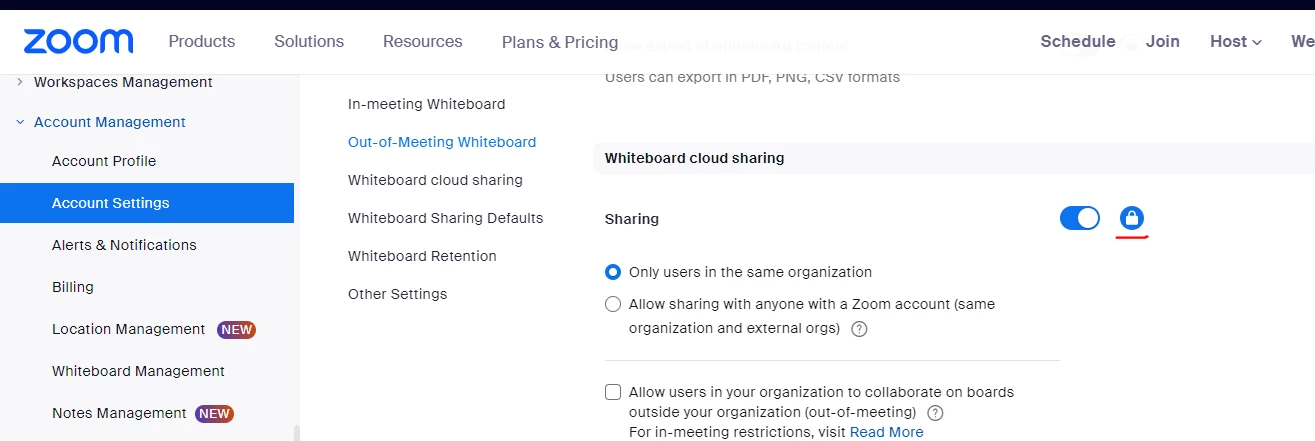Go to Whiteboard Retention settings
The width and height of the screenshot is (1315, 441).
tap(422, 256)
